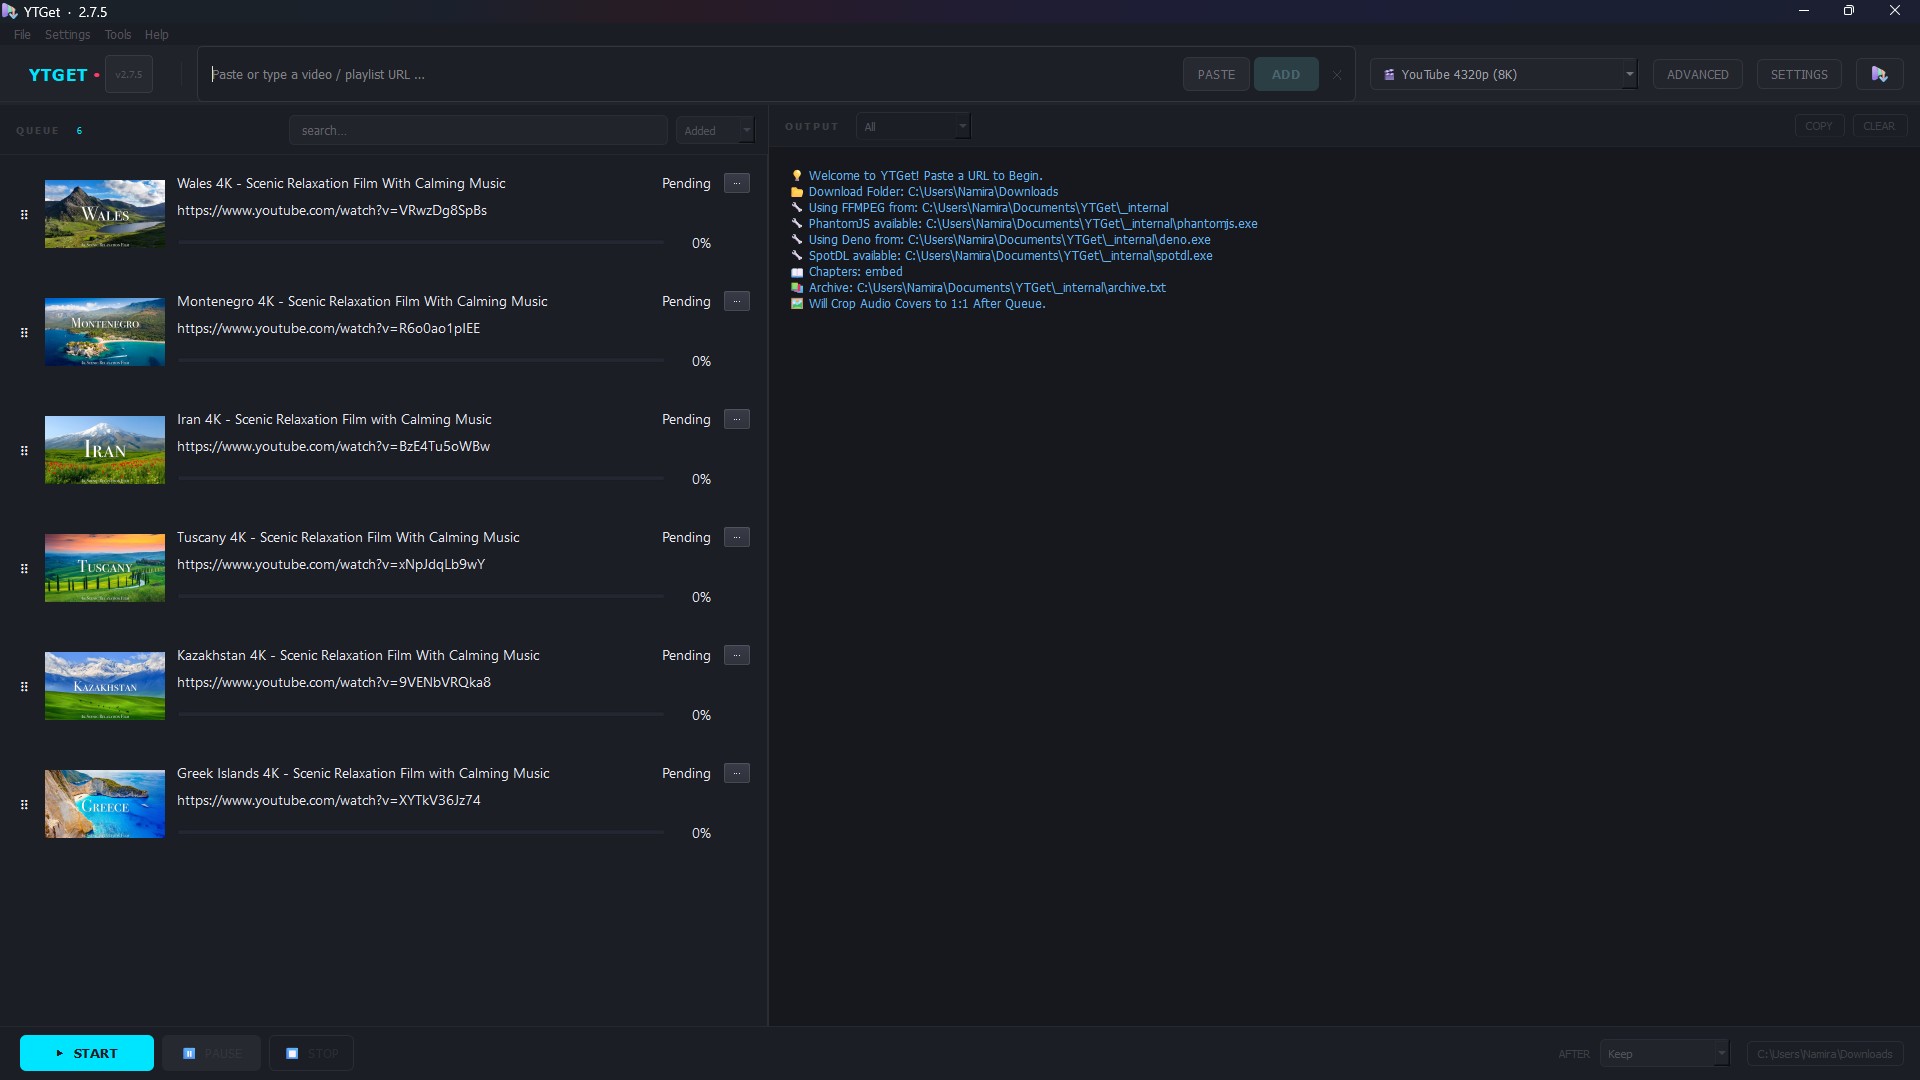Click the Pending status of Iran 4K
This screenshot has height=1080, width=1920.
(x=686, y=419)
